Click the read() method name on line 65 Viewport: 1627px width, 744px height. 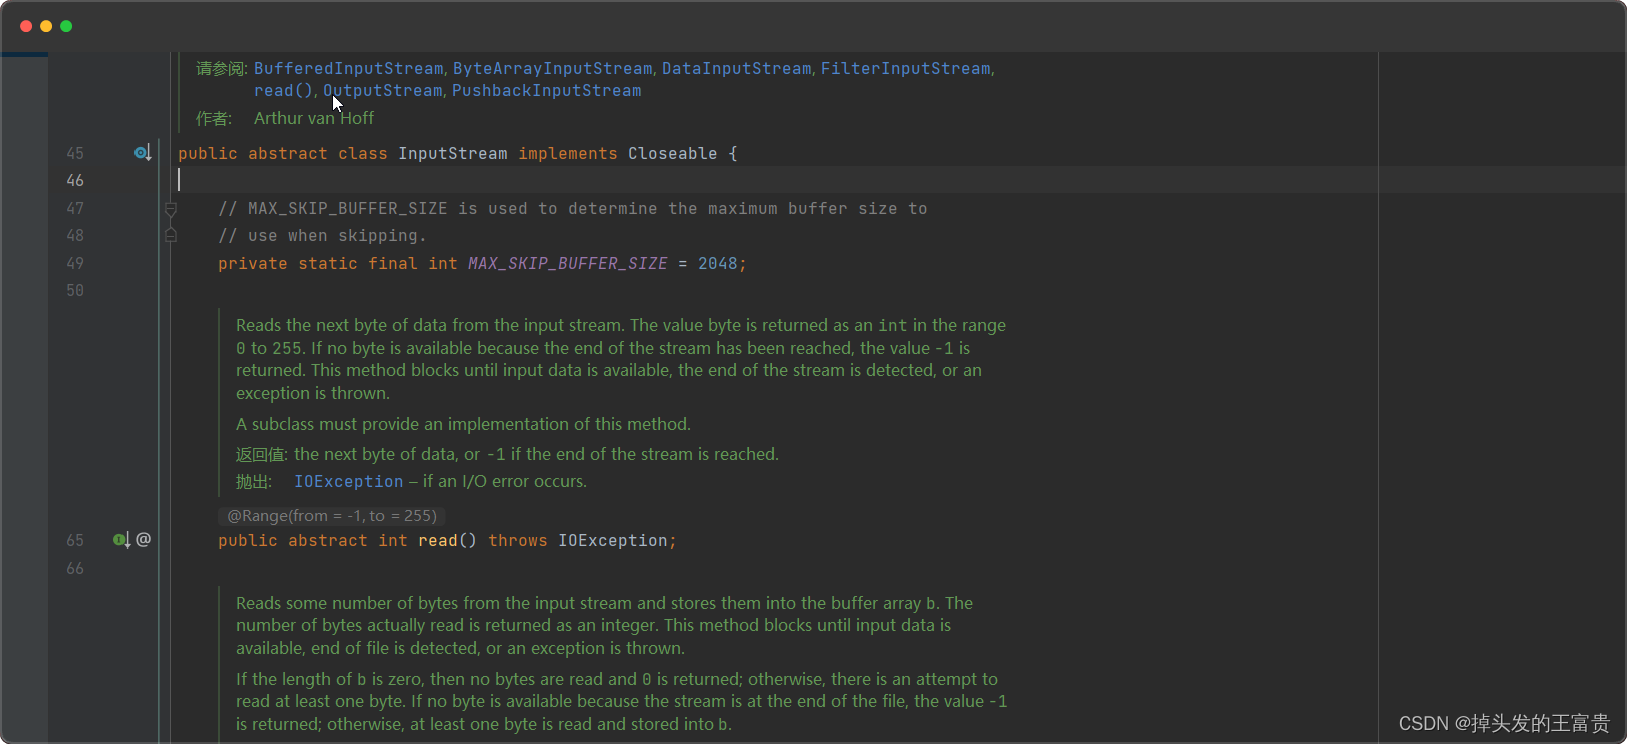click(x=437, y=540)
